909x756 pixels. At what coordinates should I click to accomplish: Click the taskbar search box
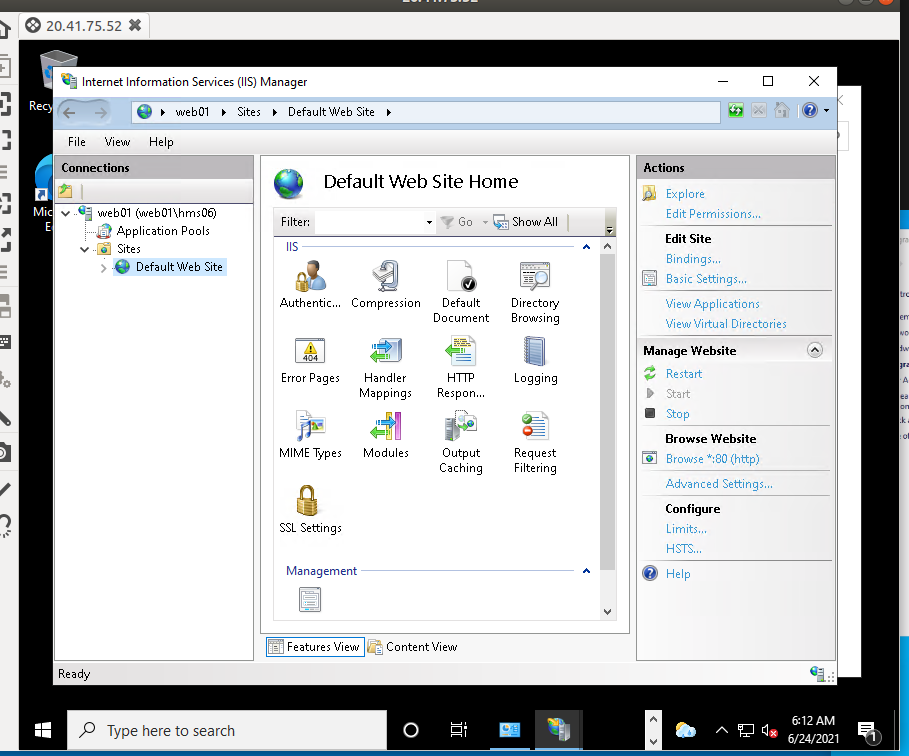click(227, 730)
